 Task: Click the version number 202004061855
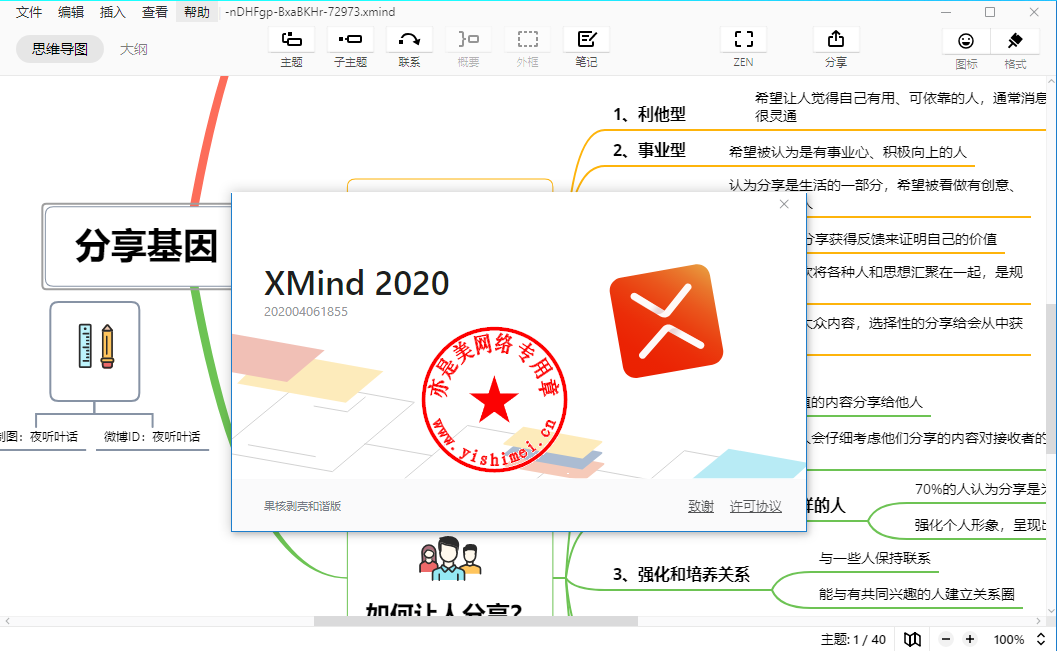click(x=305, y=312)
